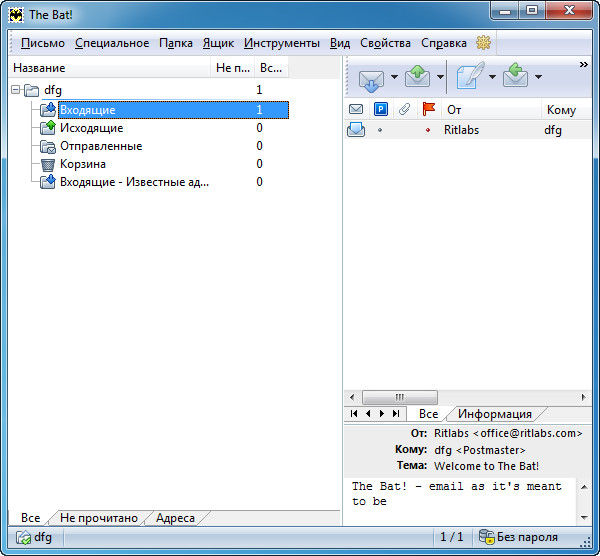Click the send queued mail toolbar icon
The height and width of the screenshot is (556, 600).
tap(418, 78)
